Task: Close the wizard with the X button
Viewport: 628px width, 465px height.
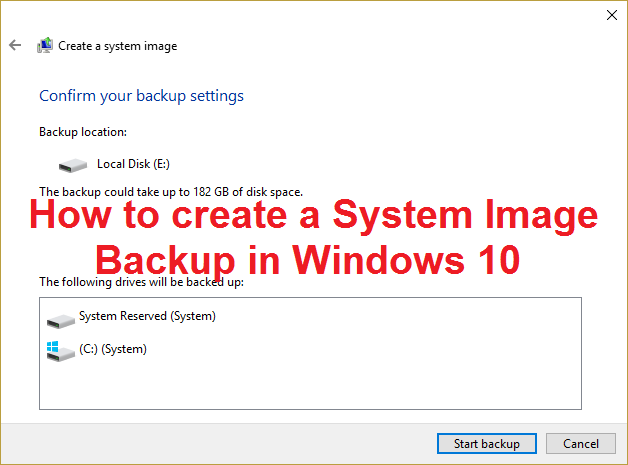Action: 612,15
